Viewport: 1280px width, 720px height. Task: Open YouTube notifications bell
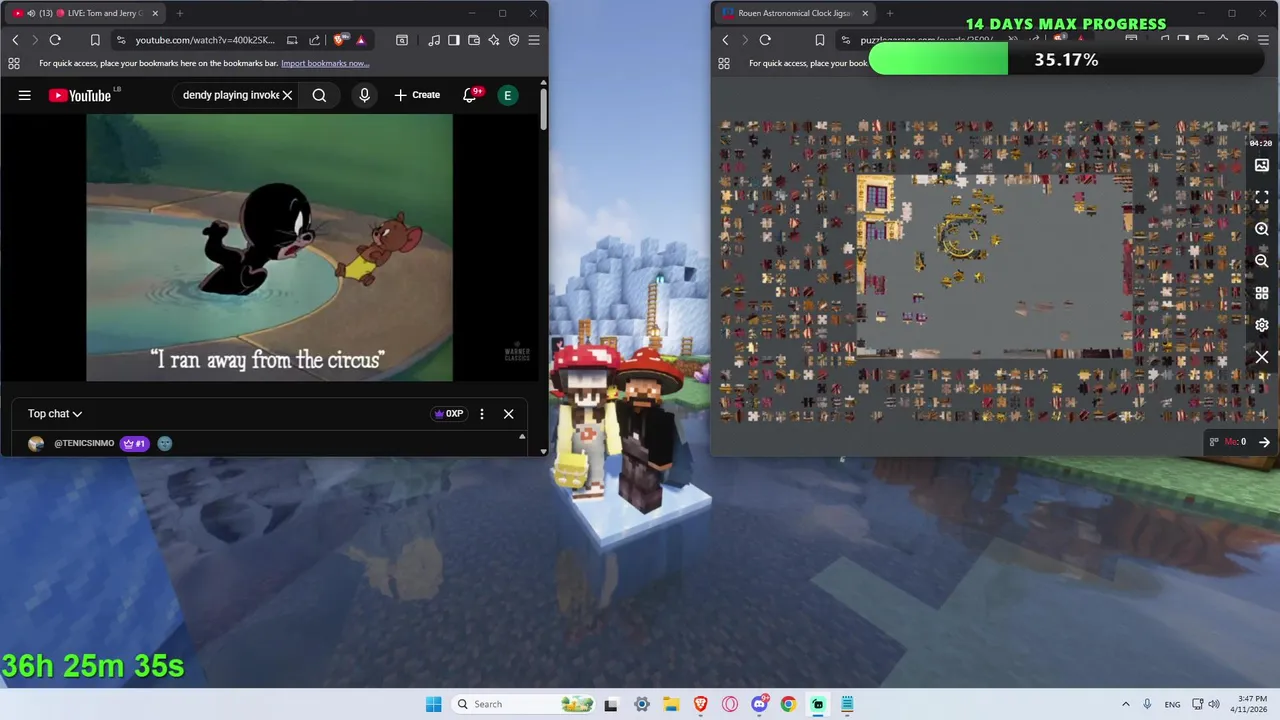[x=470, y=95]
